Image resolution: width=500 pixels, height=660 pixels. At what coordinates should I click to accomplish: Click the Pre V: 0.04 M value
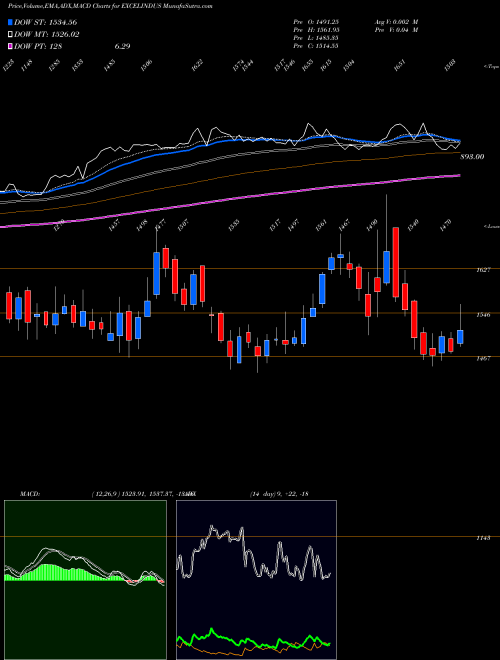(396, 30)
